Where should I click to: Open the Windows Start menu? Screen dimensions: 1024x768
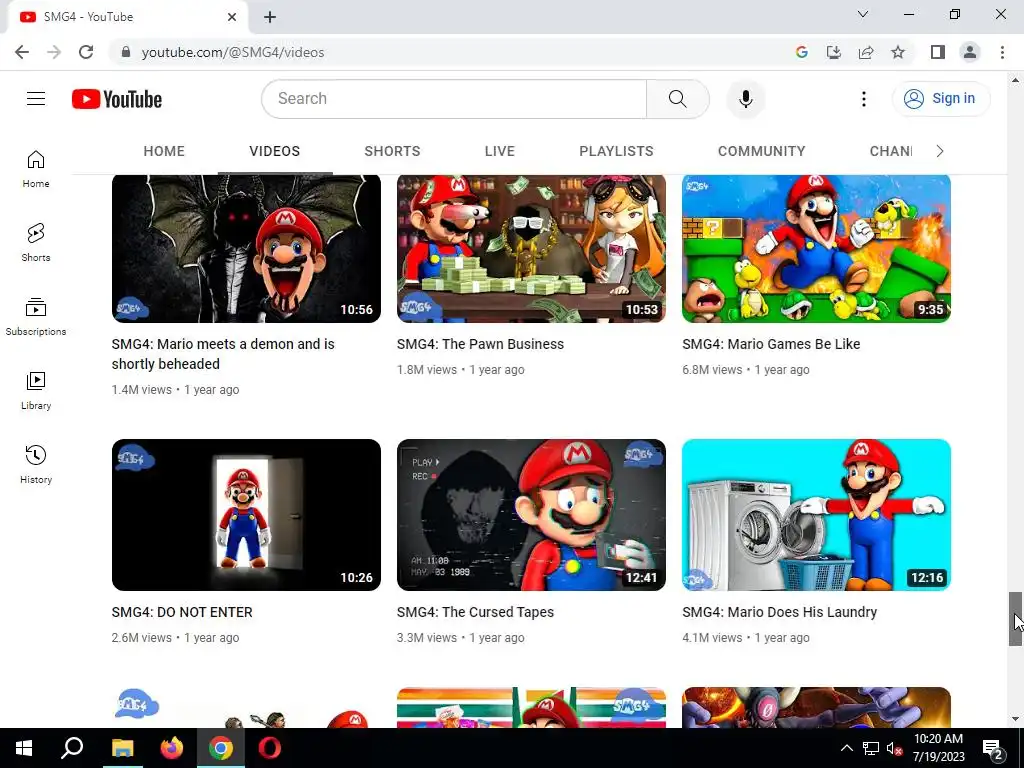coord(24,748)
